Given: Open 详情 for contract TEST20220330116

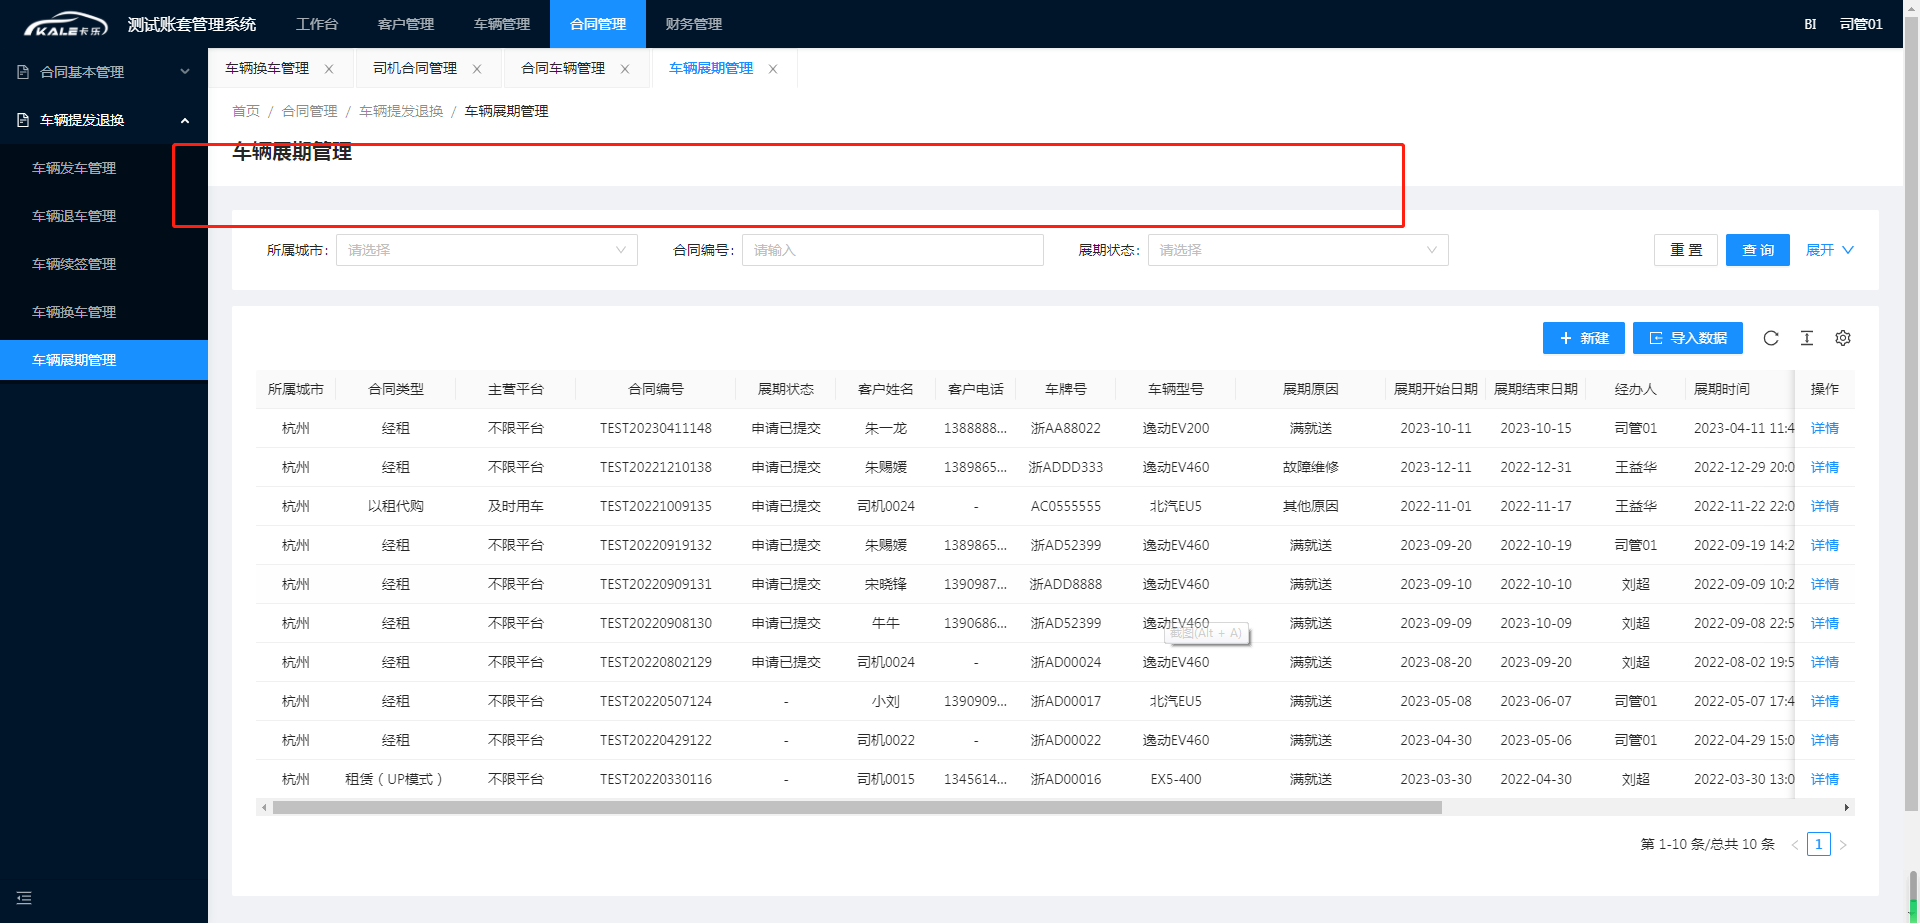Looking at the screenshot, I should 1825,779.
